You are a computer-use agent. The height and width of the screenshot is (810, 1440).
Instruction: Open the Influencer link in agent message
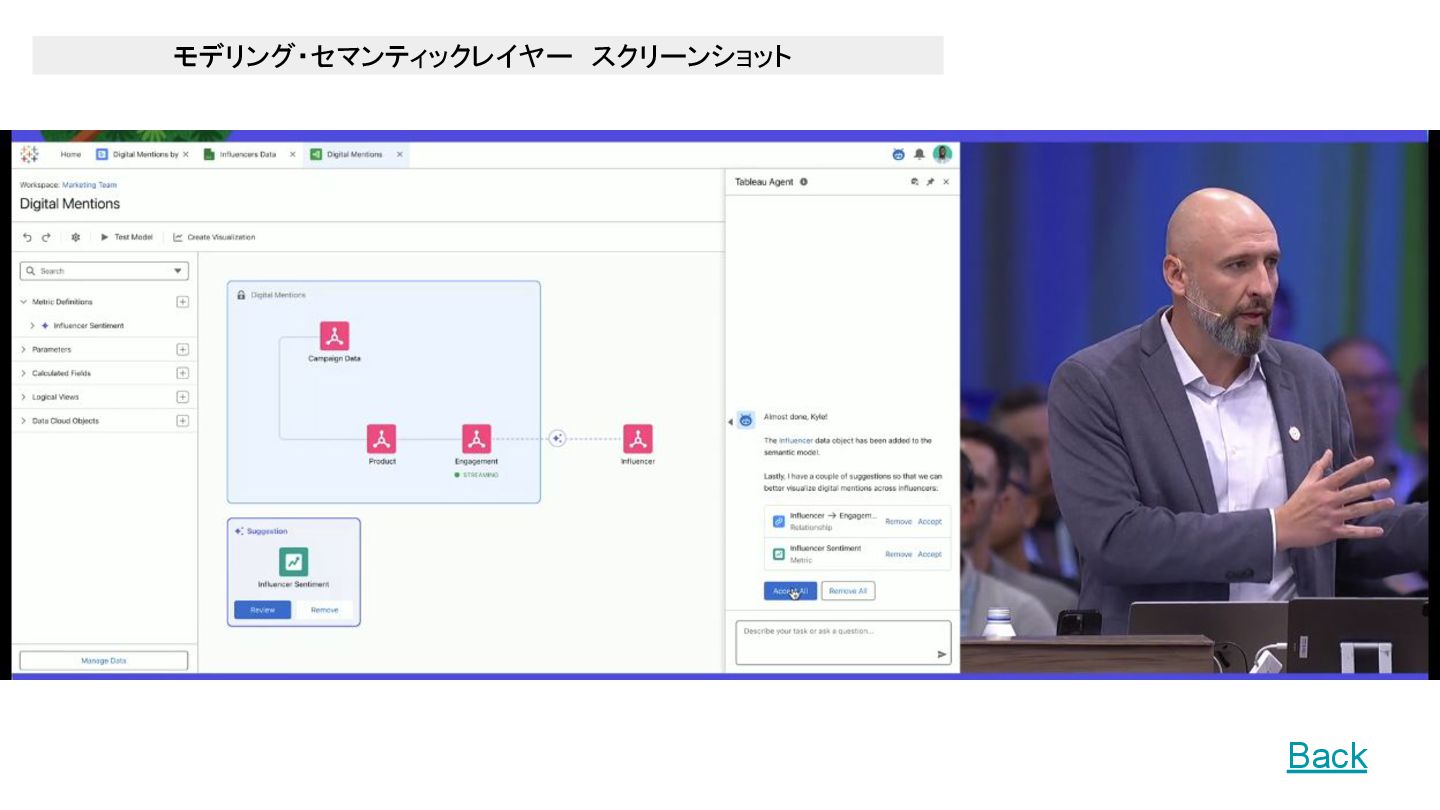point(795,440)
